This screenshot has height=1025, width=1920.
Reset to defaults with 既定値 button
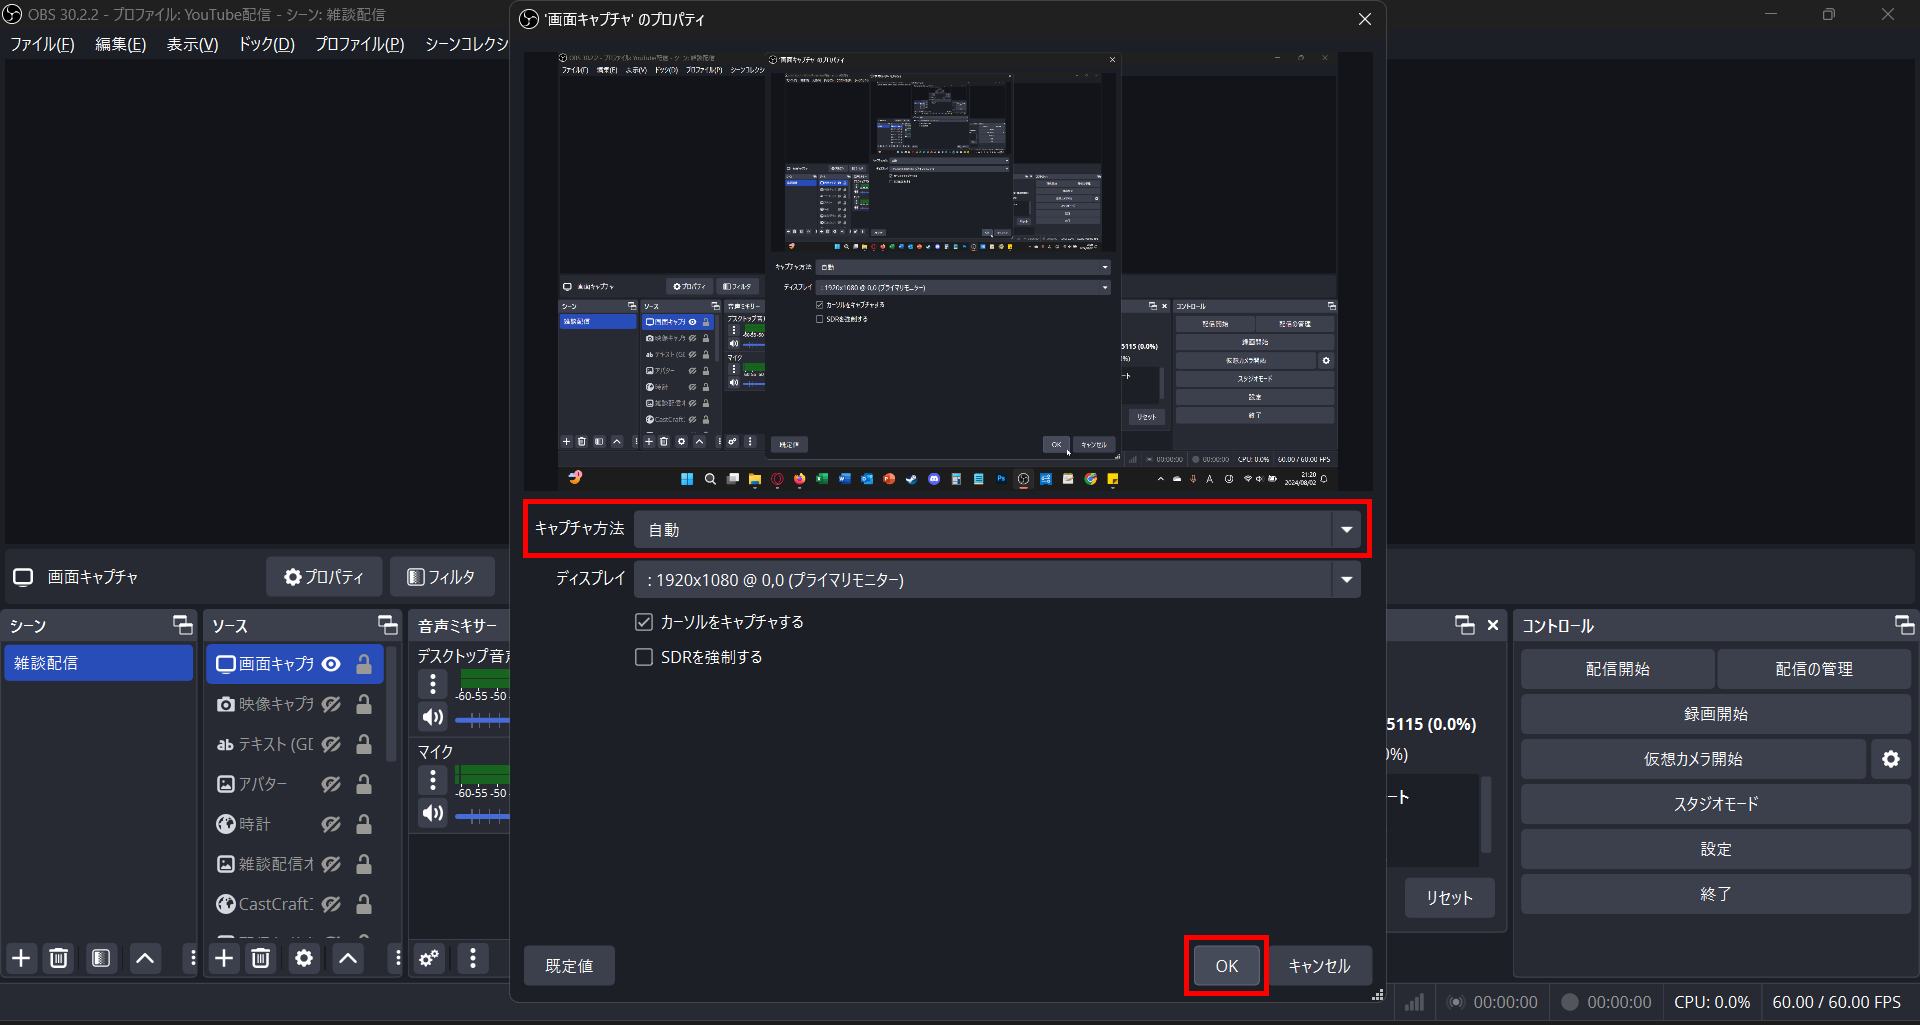[569, 966]
